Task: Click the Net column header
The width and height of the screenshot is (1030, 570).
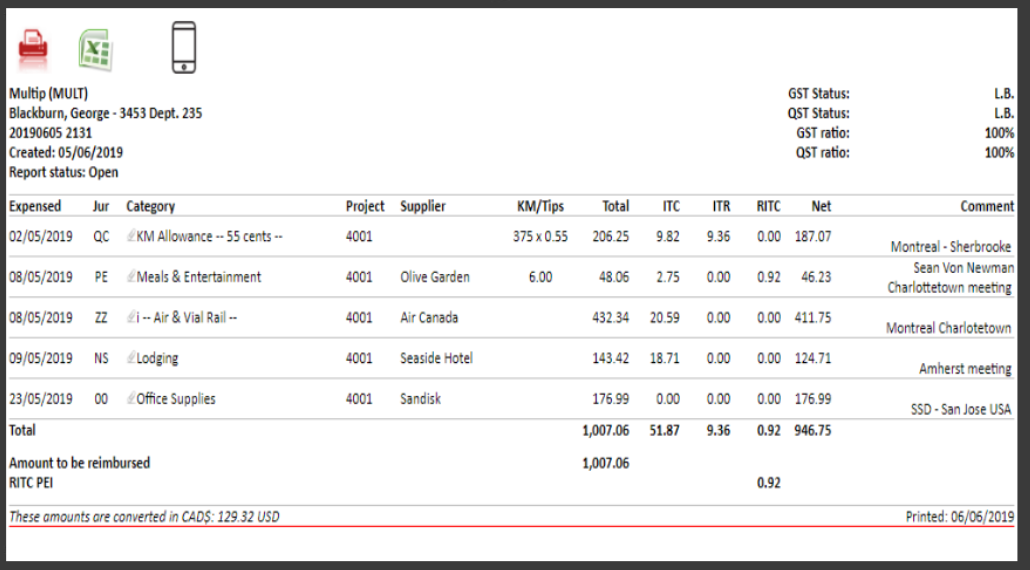Action: (x=821, y=206)
